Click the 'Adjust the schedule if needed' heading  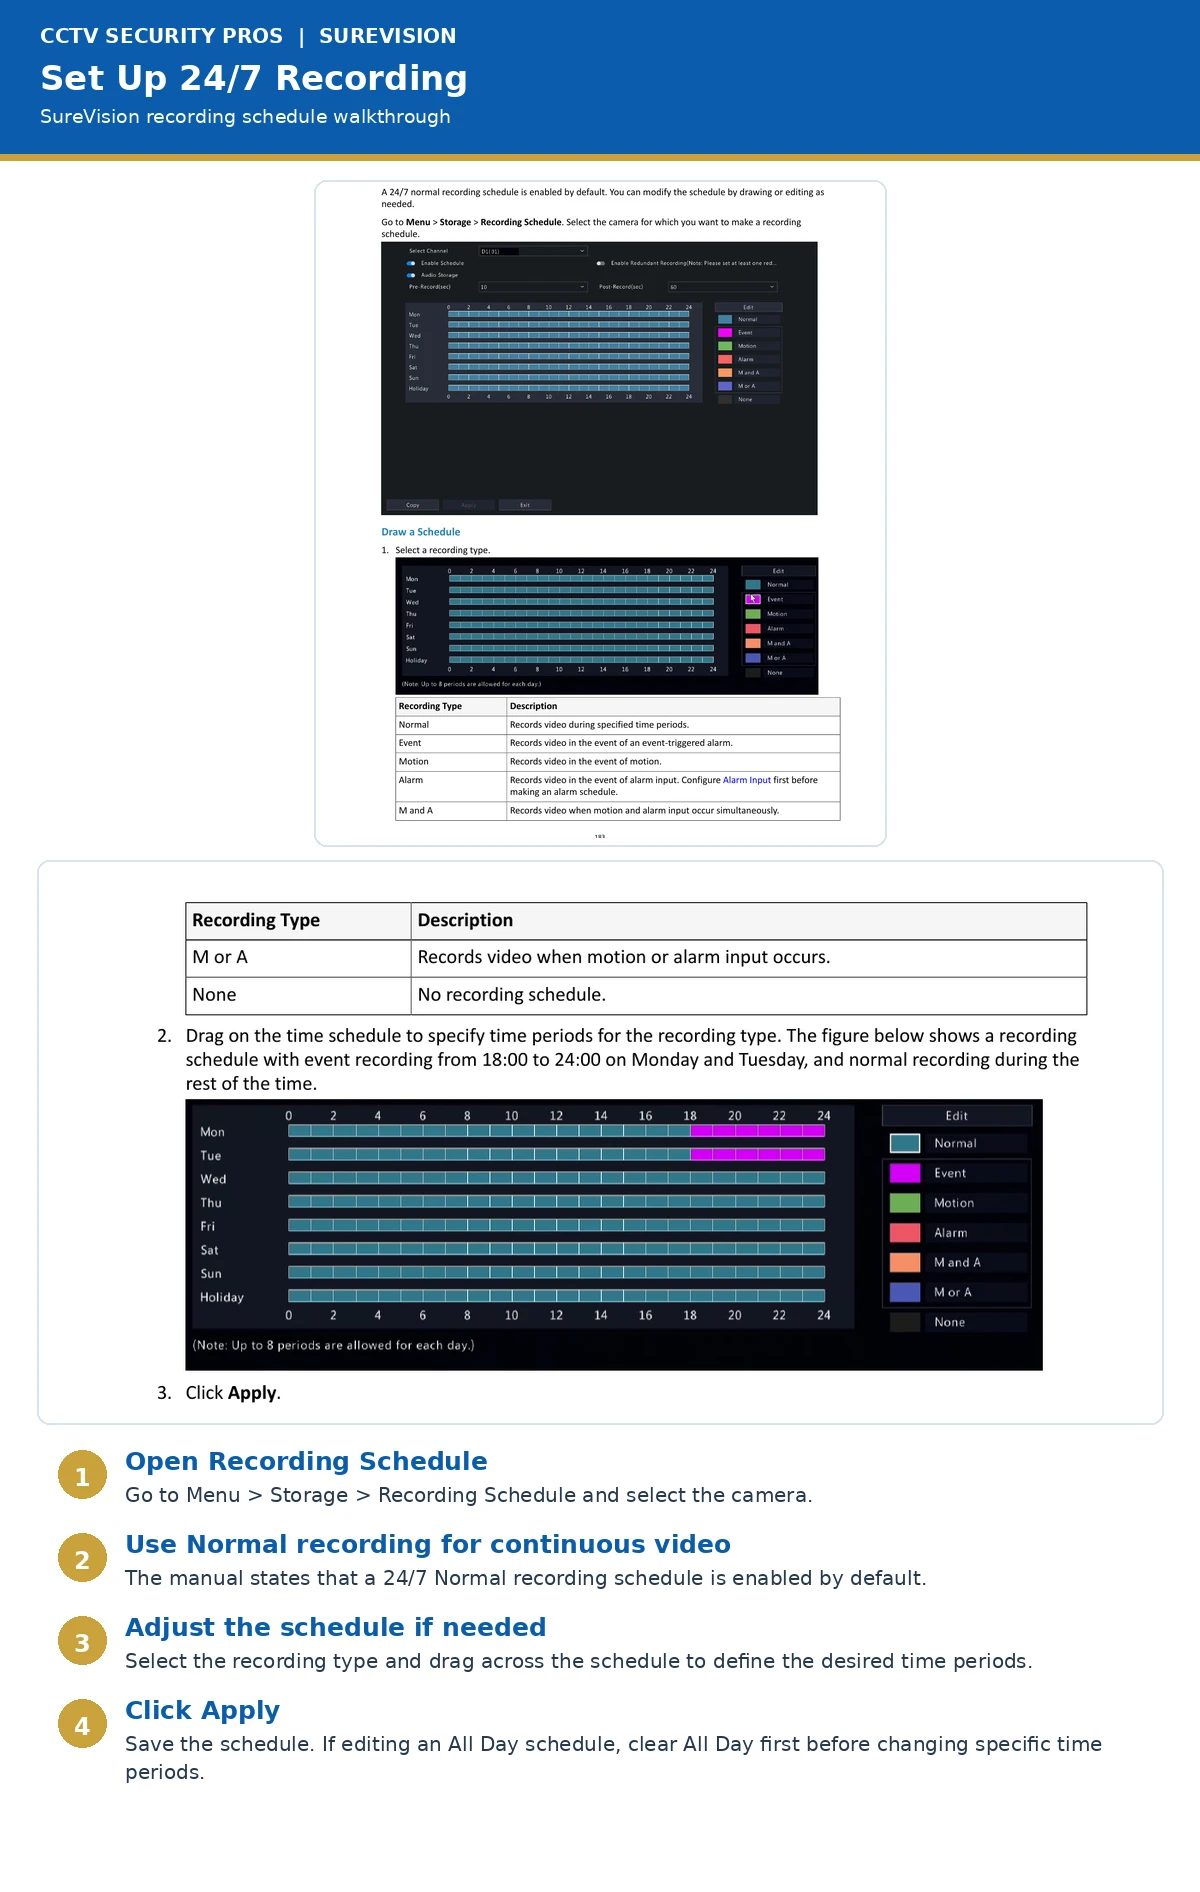(x=336, y=1627)
